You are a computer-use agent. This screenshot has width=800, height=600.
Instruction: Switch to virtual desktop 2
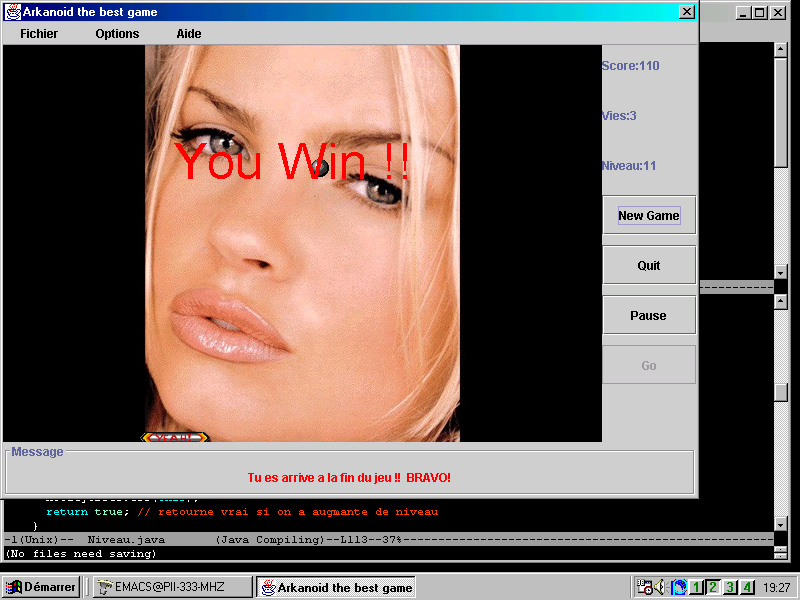tap(713, 587)
